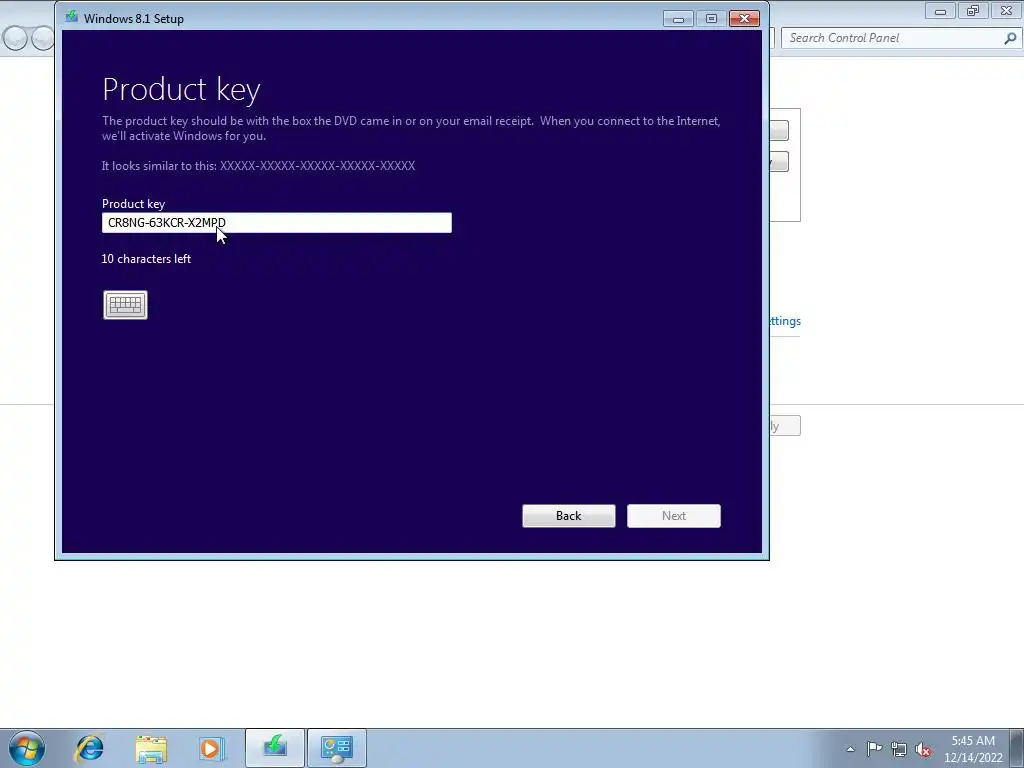The height and width of the screenshot is (768, 1024).
Task: Open the on-screen keyboard icon
Action: pyautogui.click(x=125, y=305)
